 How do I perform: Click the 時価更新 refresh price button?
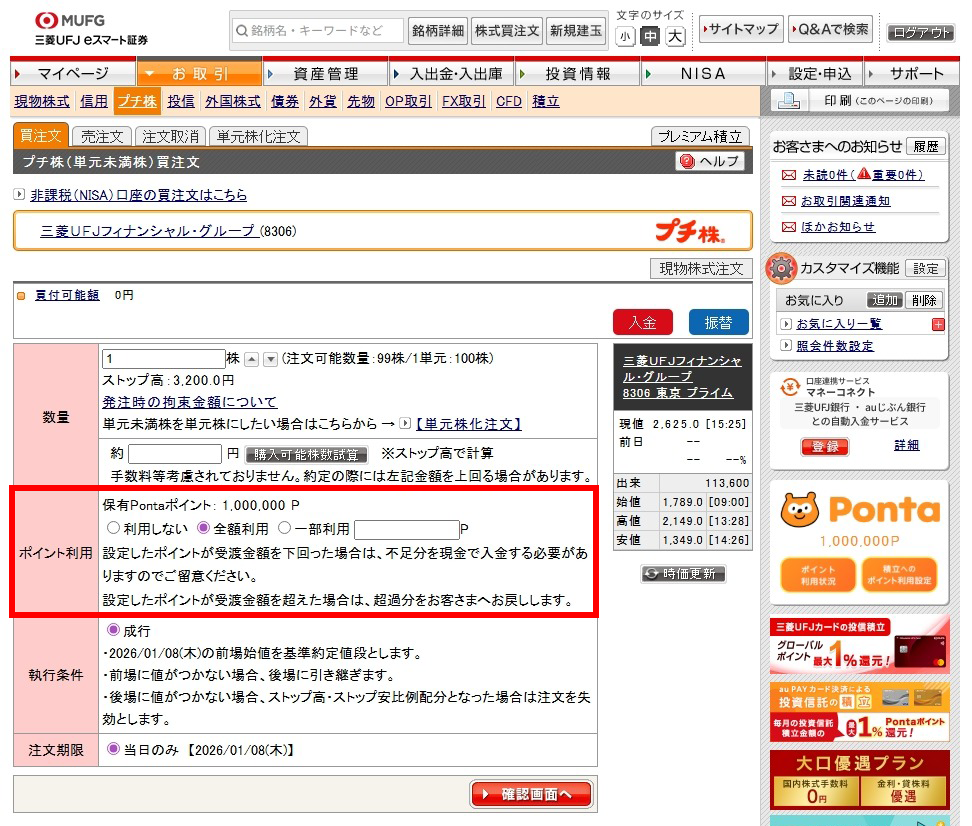683,574
